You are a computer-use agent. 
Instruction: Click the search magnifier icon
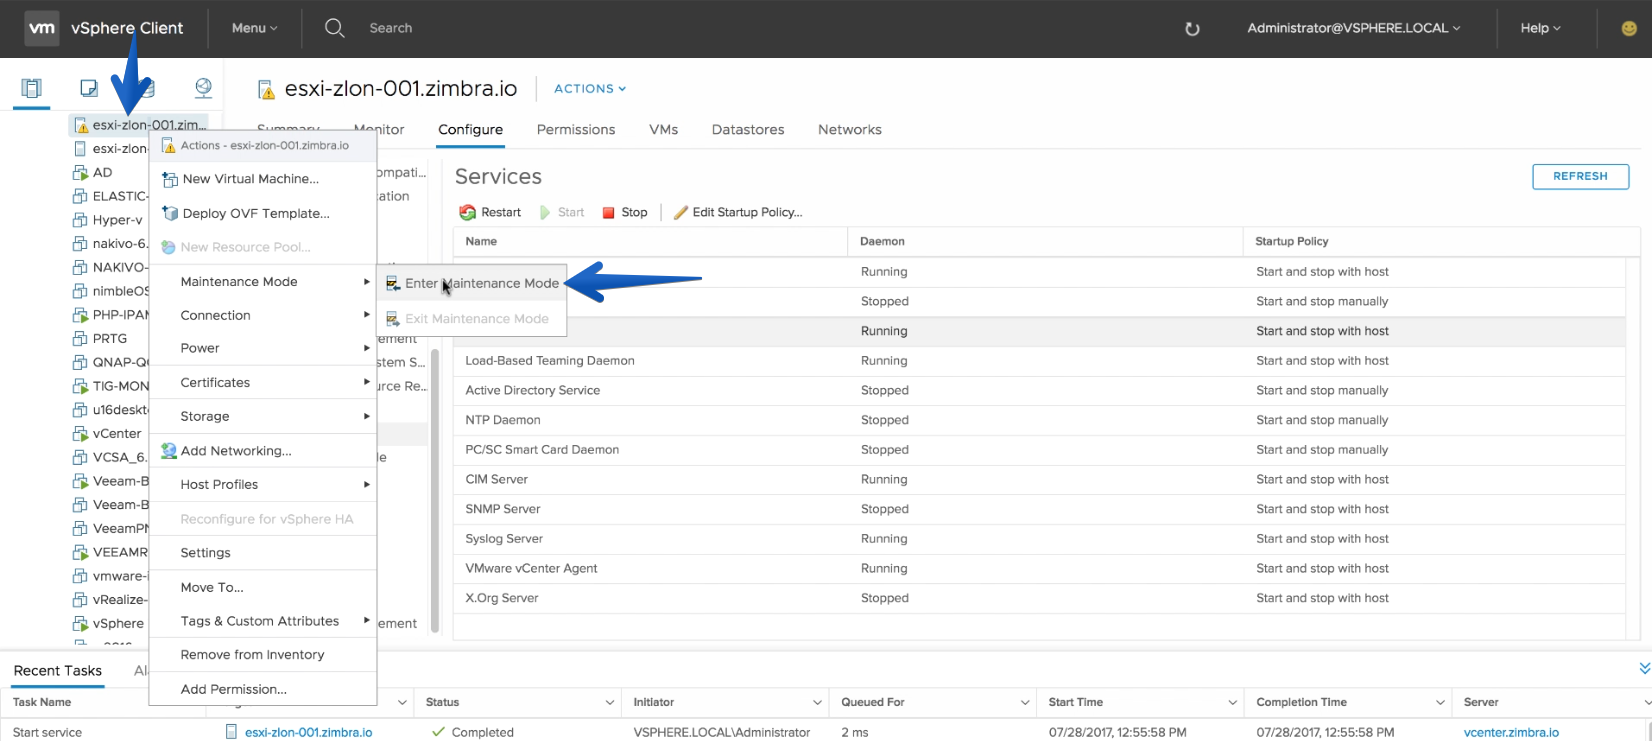pos(335,28)
